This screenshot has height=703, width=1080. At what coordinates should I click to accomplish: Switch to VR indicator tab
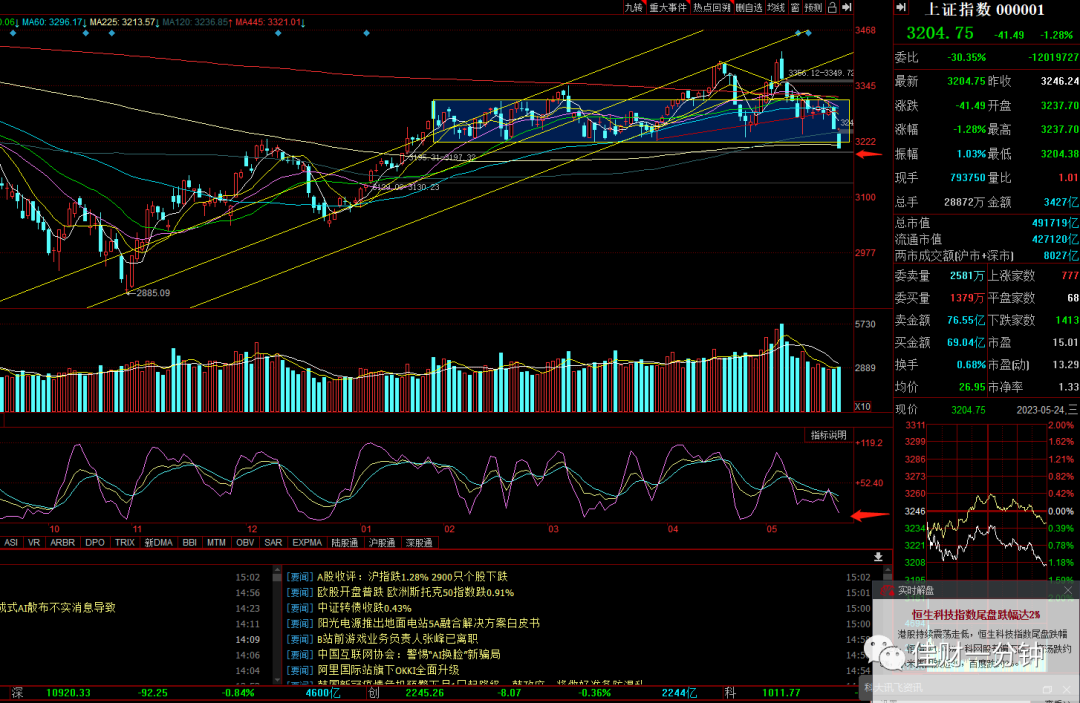coord(34,543)
